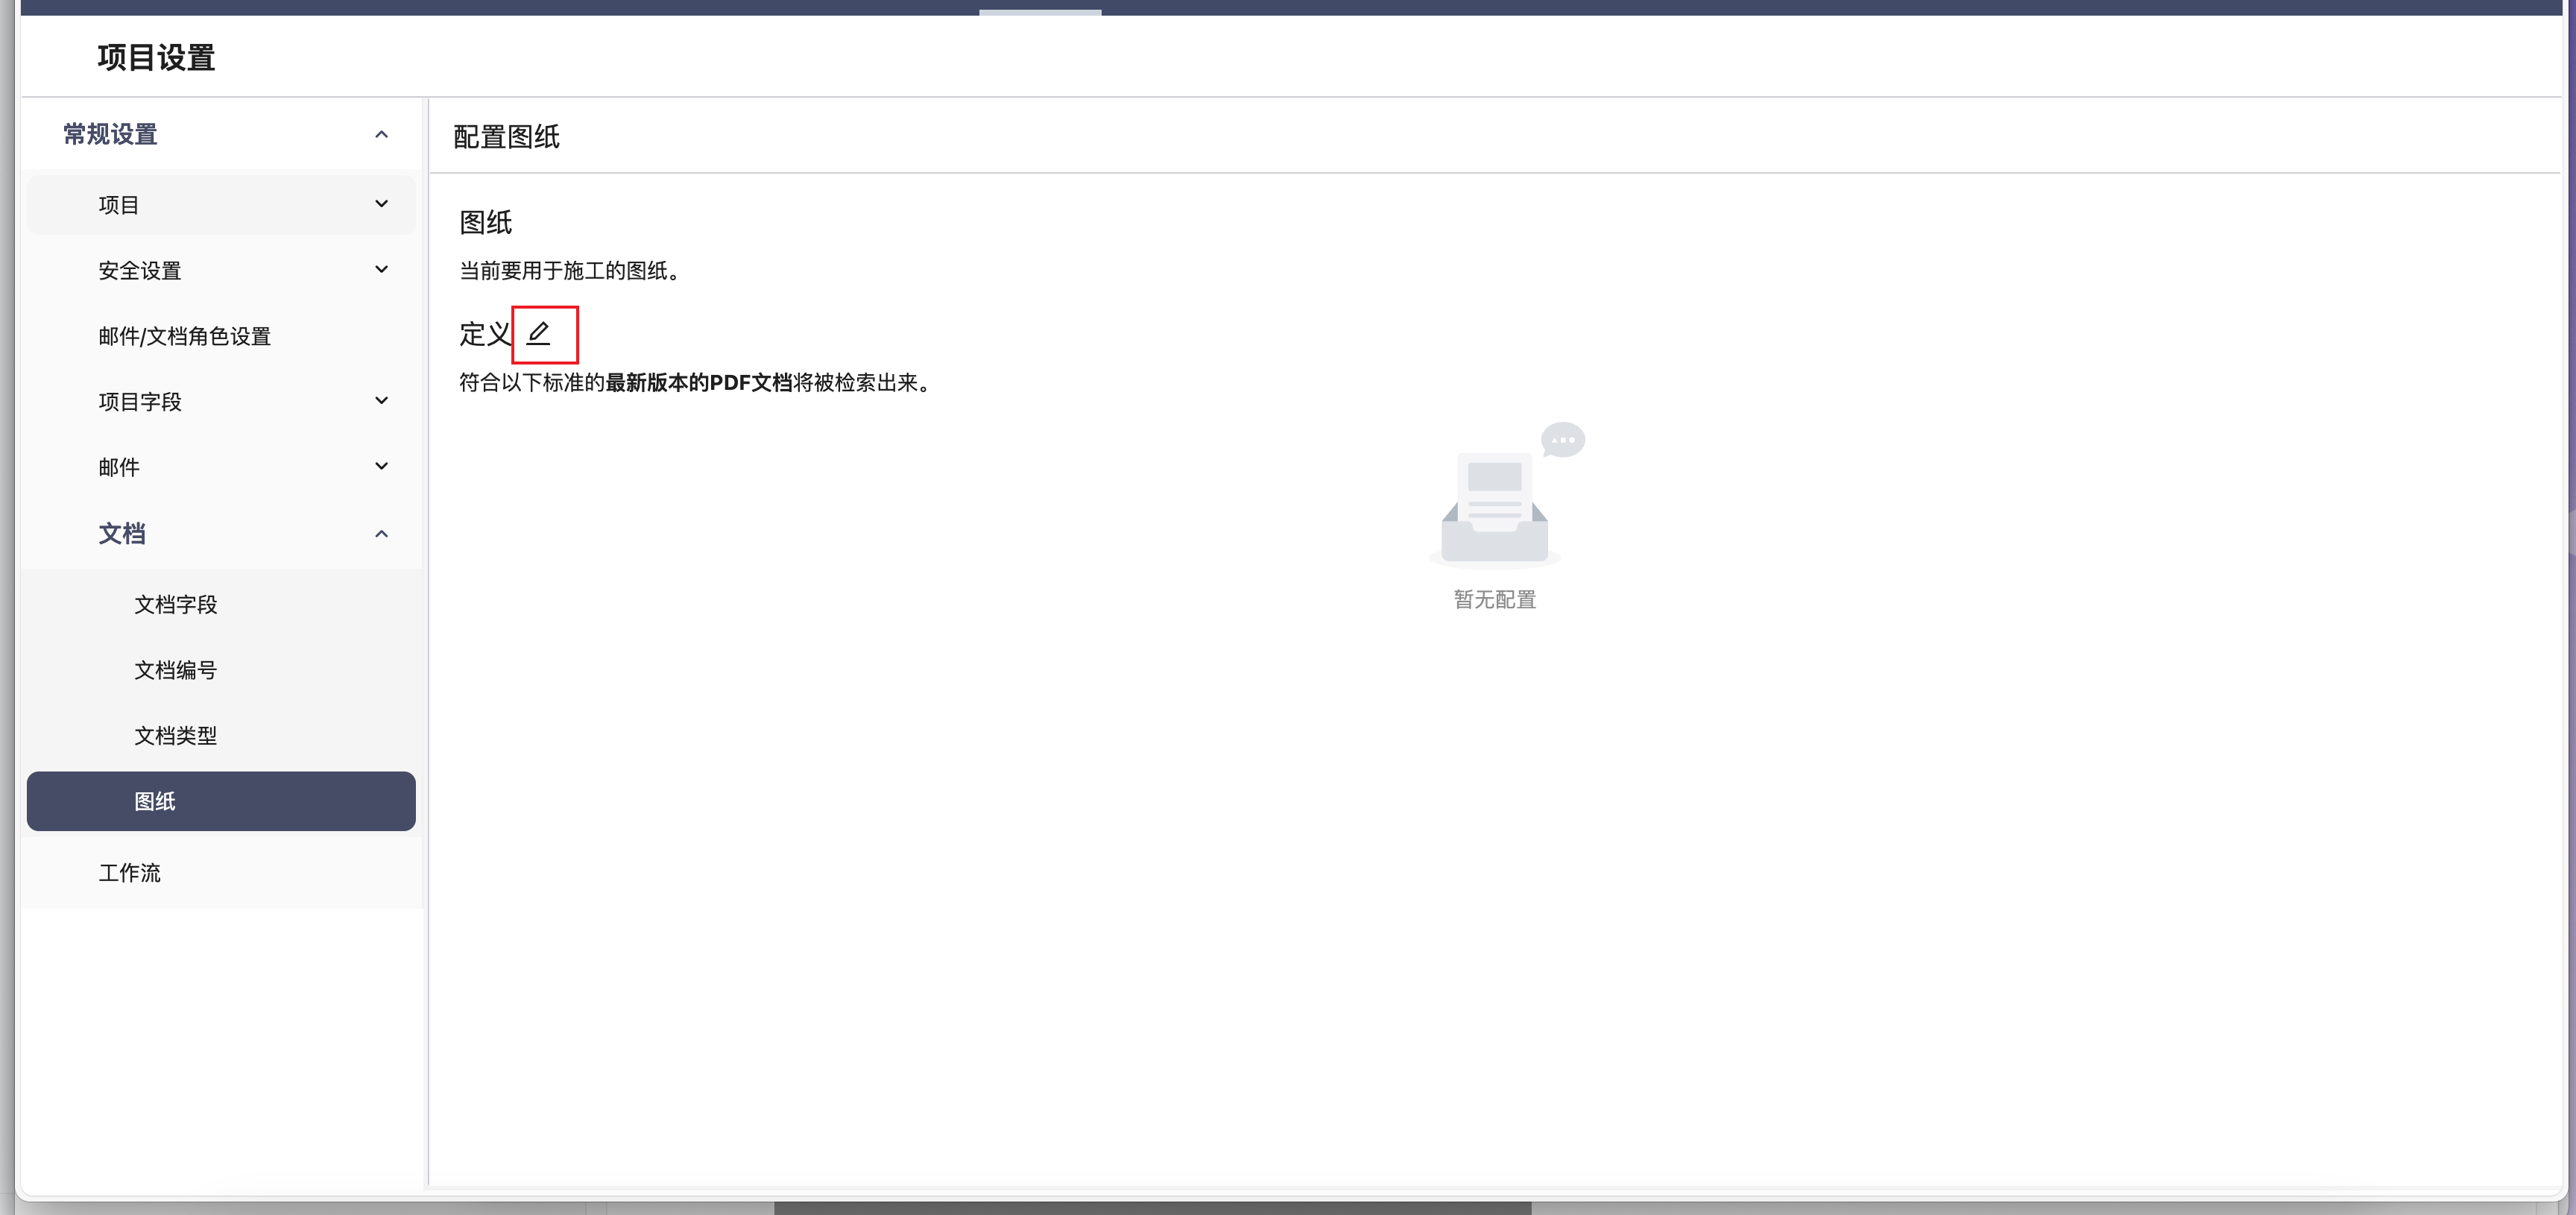Collapse the 常规设置 section chevron

pyautogui.click(x=381, y=134)
